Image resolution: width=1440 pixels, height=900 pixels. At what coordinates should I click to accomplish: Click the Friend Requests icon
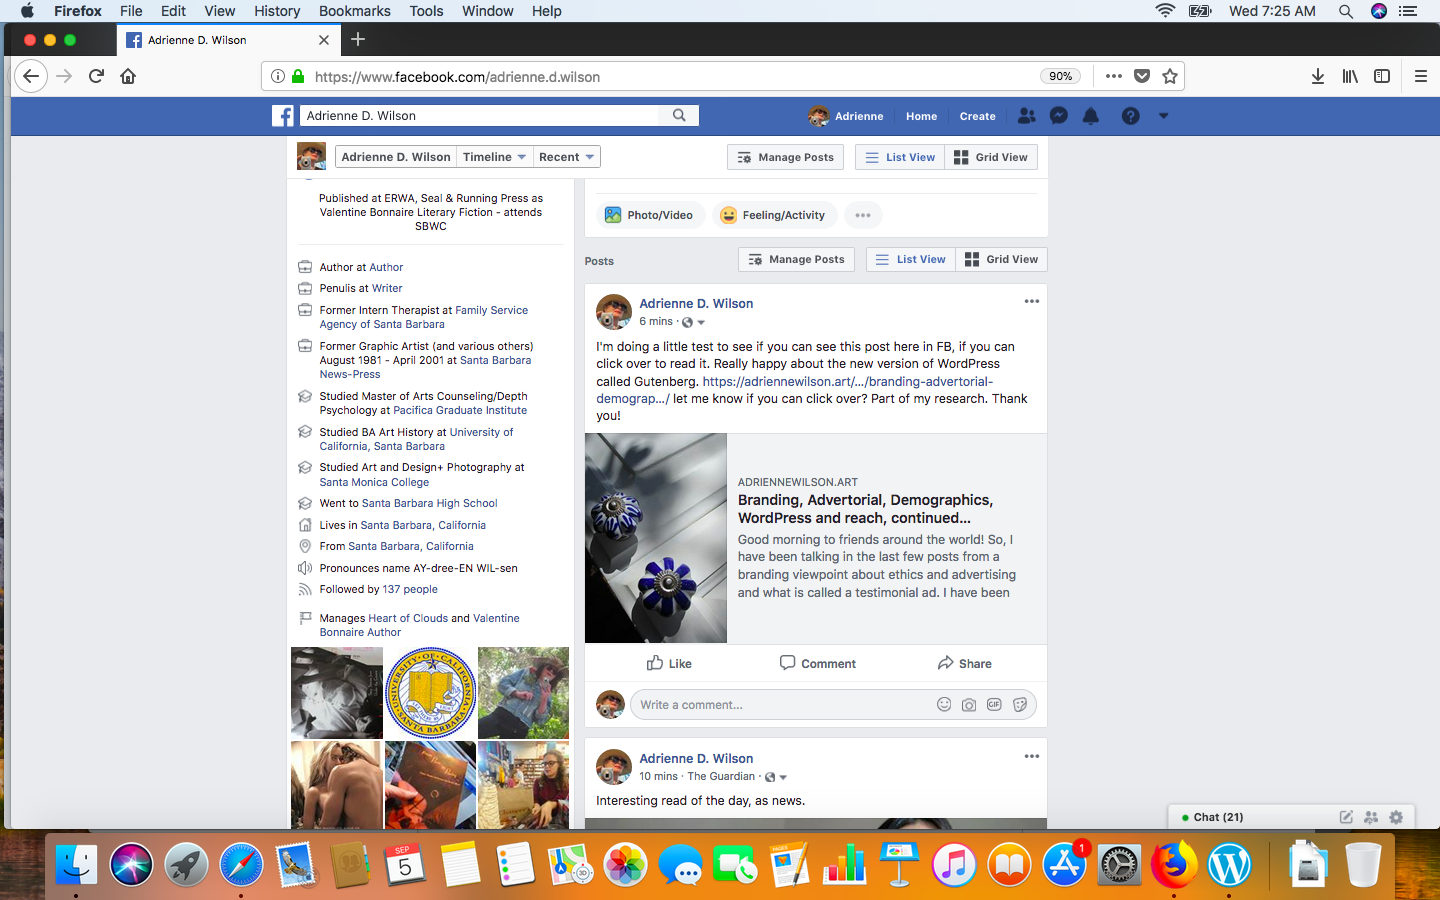[1026, 116]
